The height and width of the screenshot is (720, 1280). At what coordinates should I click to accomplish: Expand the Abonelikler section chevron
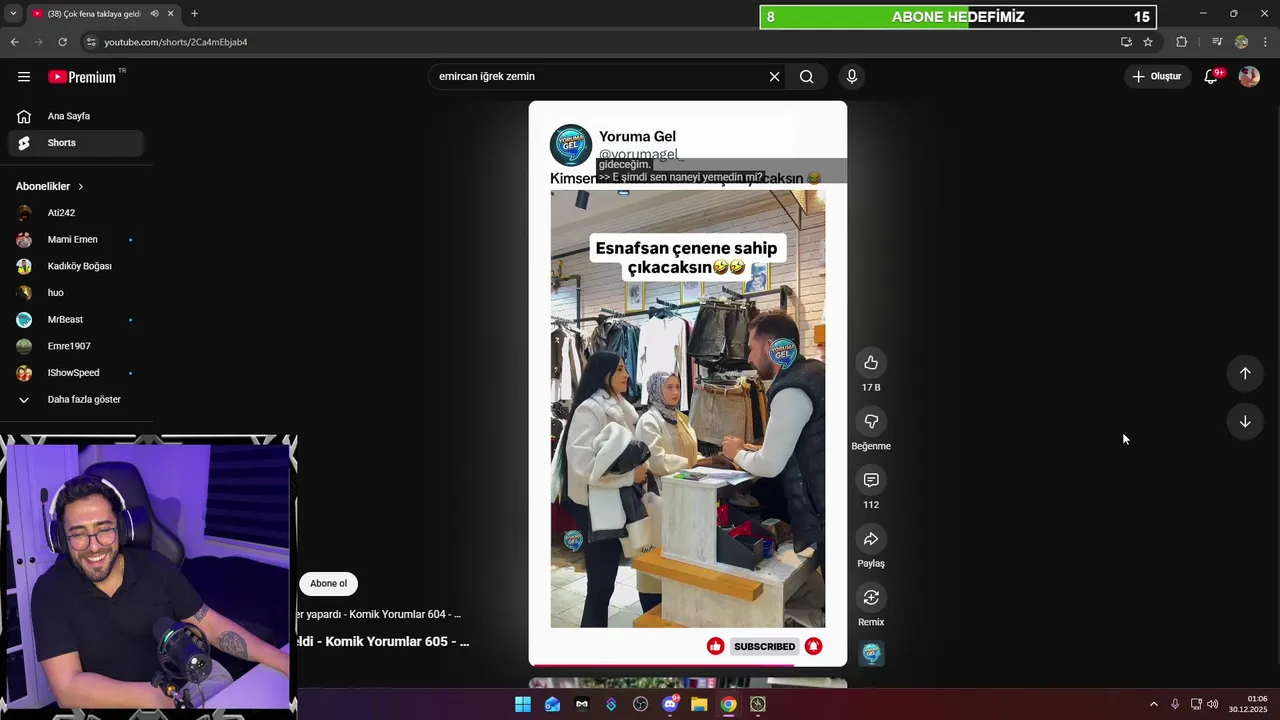[81, 186]
